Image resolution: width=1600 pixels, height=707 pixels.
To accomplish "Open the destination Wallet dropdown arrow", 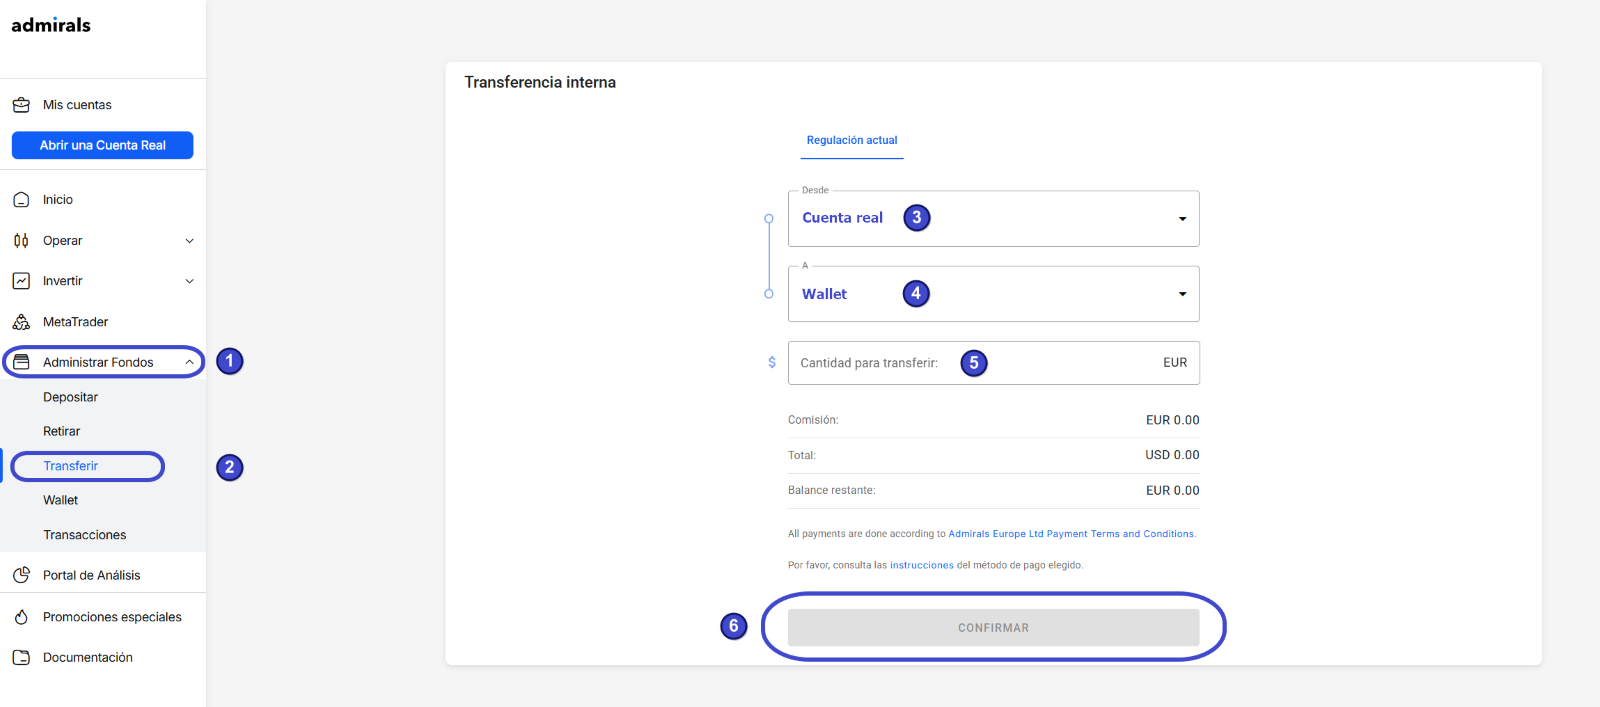I will click(x=1182, y=294).
